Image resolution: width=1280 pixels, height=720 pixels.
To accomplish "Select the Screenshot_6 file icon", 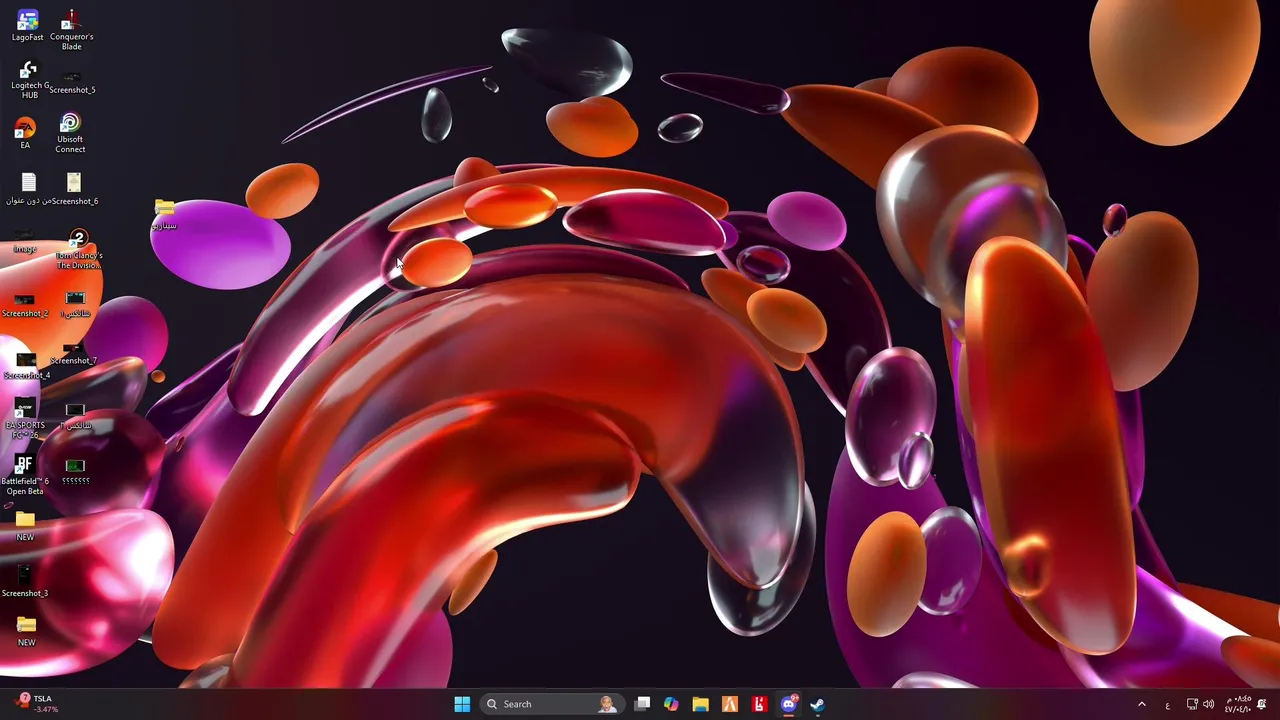I will pyautogui.click(x=73, y=189).
